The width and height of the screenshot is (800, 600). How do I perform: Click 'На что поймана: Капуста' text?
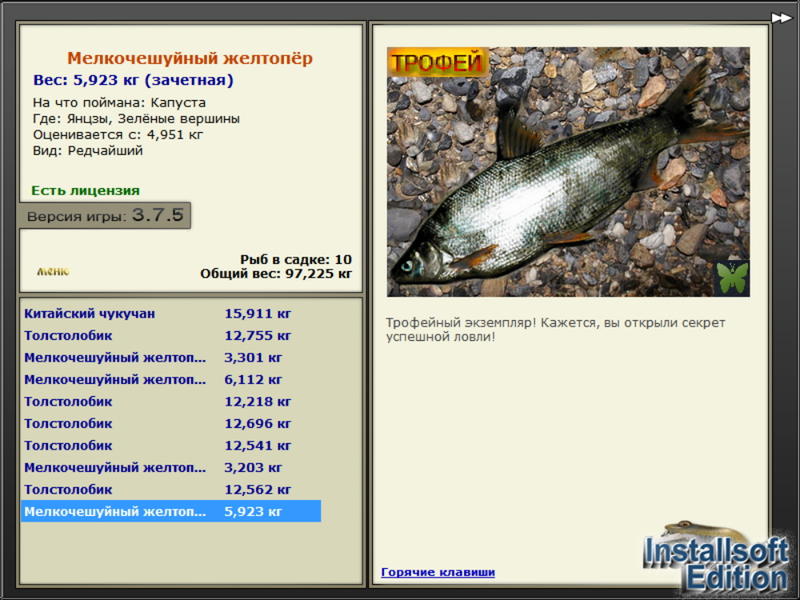click(119, 103)
